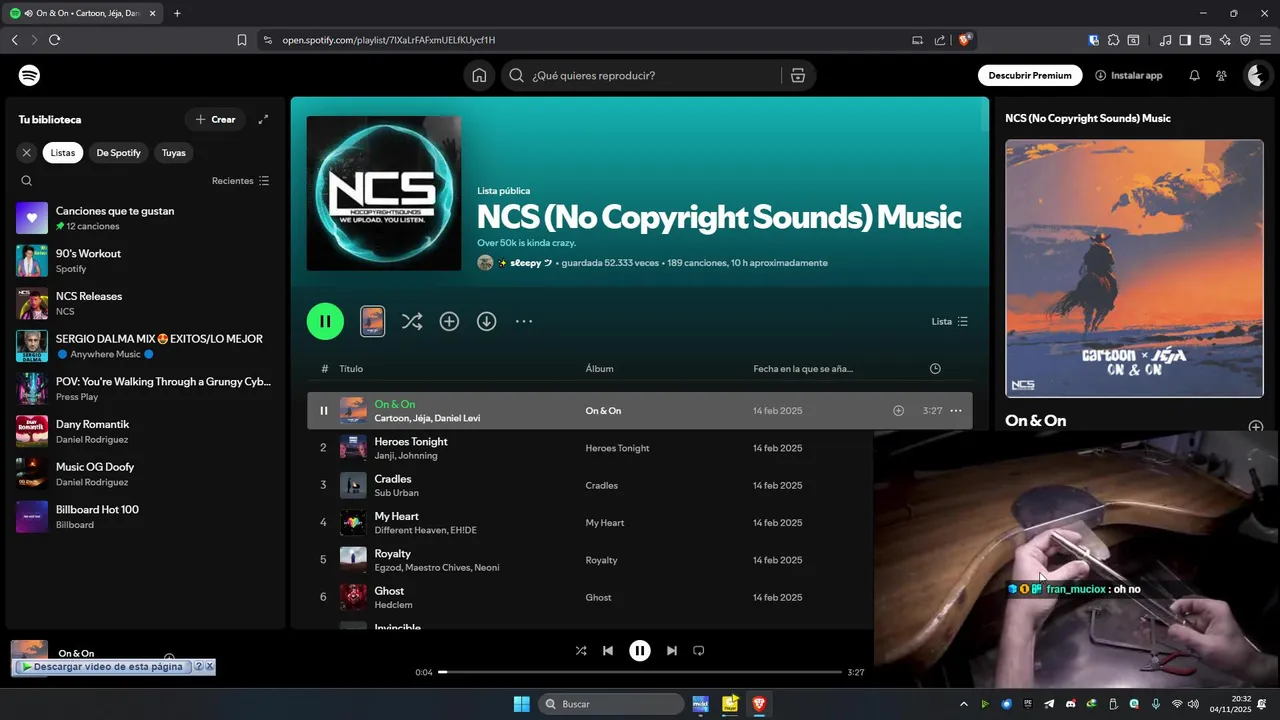Viewport: 1280px width, 720px height.
Task: Seek on the playback progress bar
Action: 640,672
